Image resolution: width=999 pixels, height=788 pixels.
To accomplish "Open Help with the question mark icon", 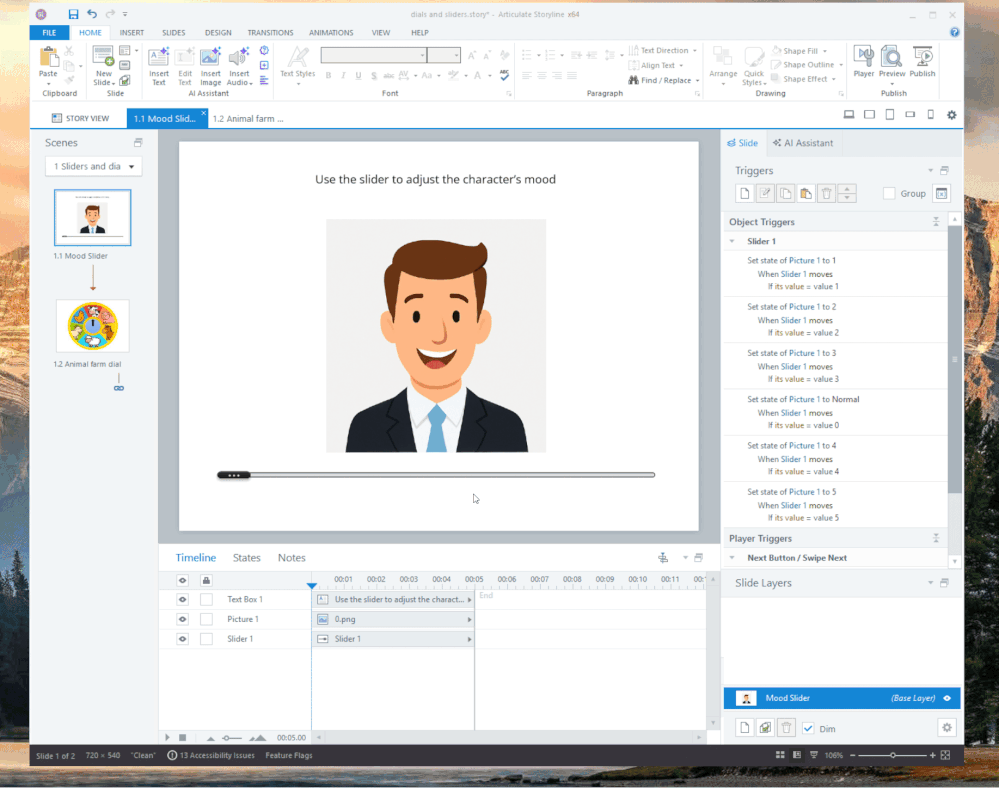I will click(x=954, y=32).
